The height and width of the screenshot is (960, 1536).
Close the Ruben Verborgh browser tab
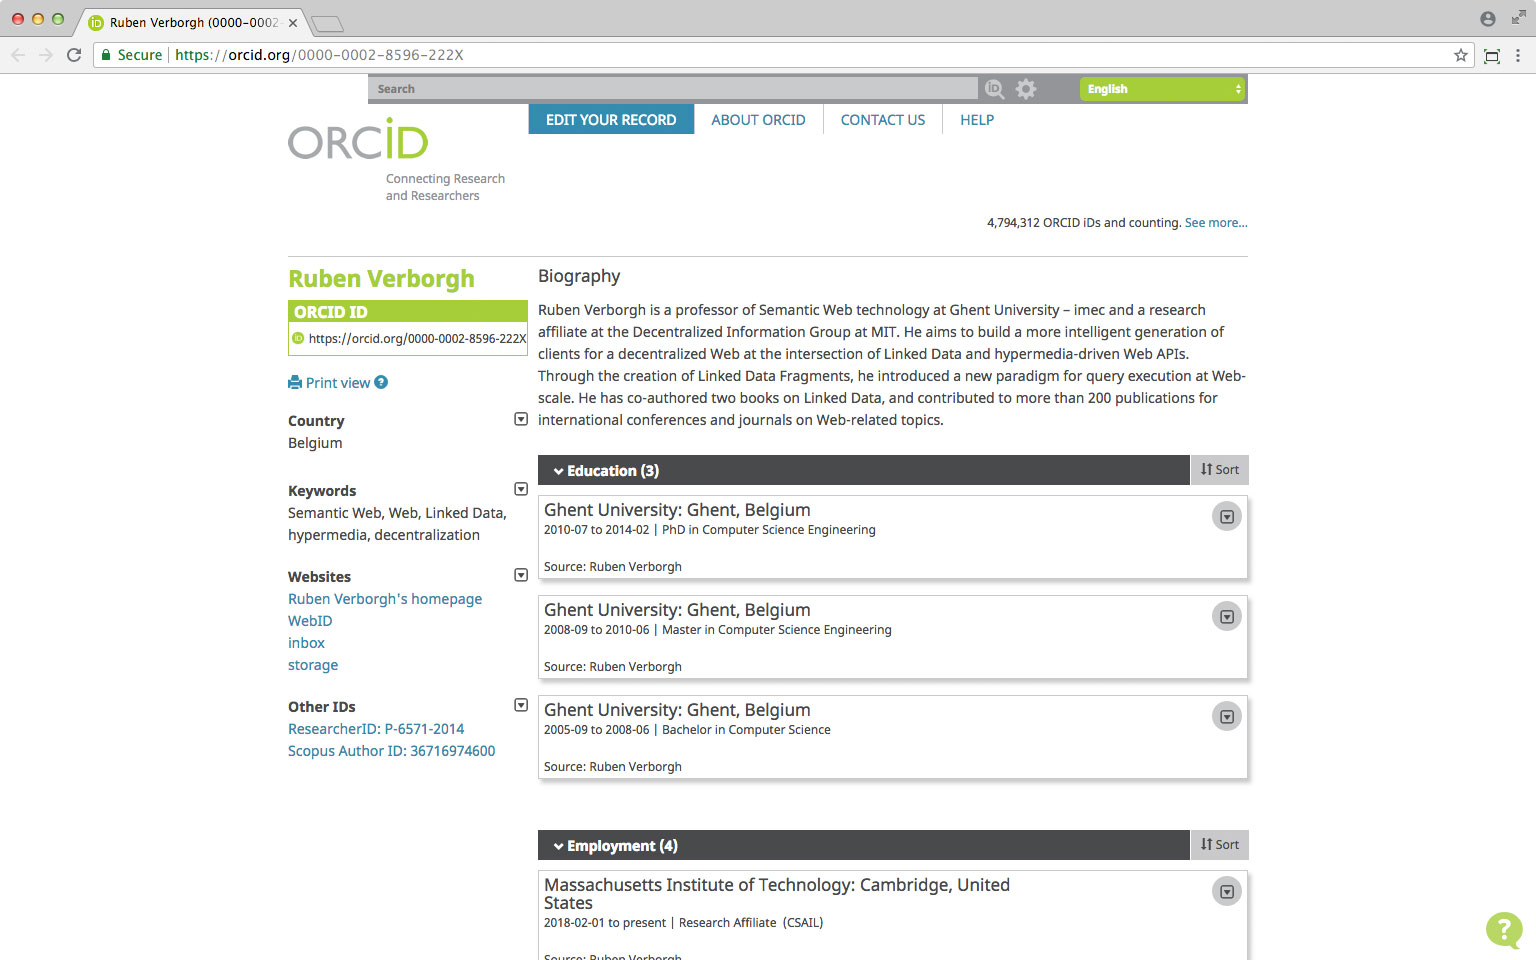click(293, 22)
